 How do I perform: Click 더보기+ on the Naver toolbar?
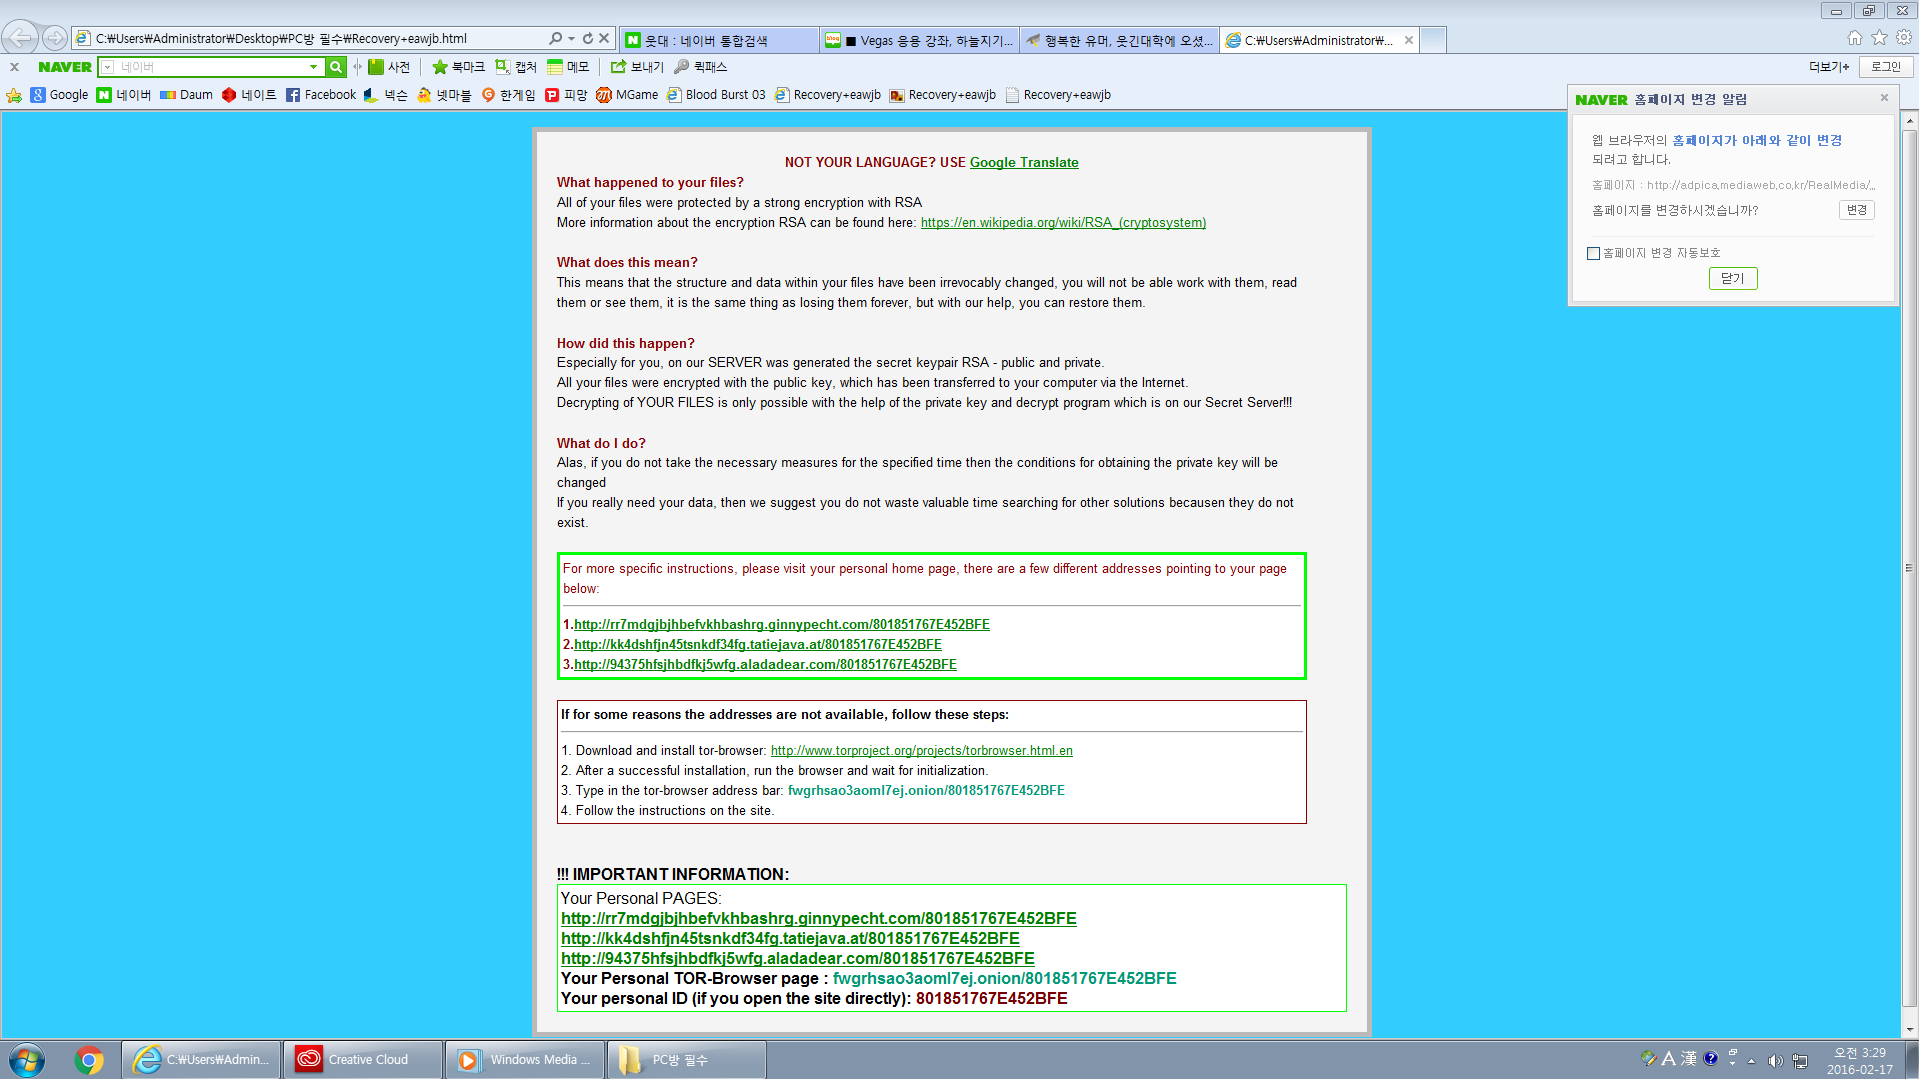(x=1829, y=67)
